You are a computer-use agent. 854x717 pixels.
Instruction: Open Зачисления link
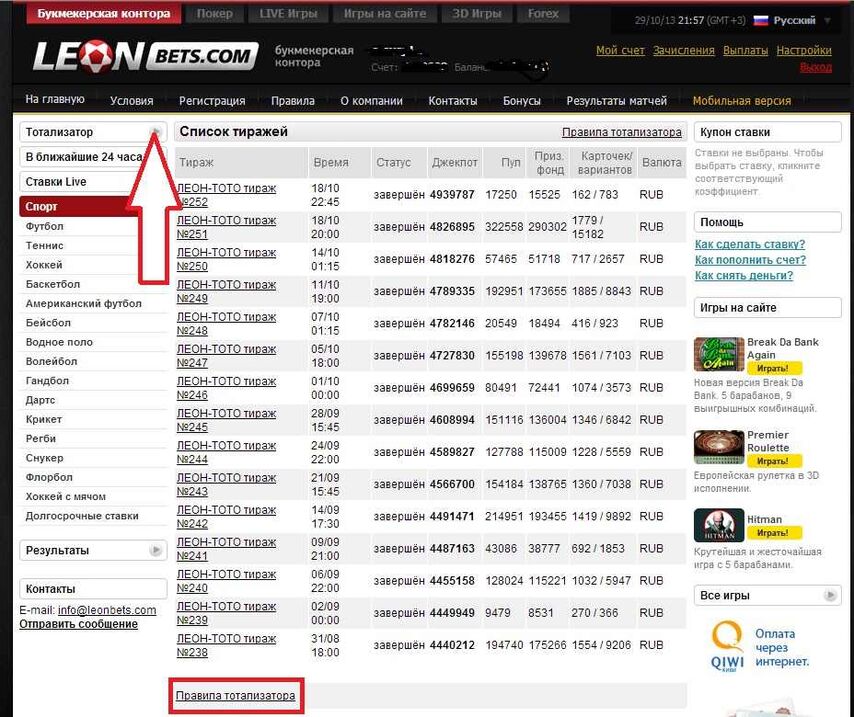684,50
